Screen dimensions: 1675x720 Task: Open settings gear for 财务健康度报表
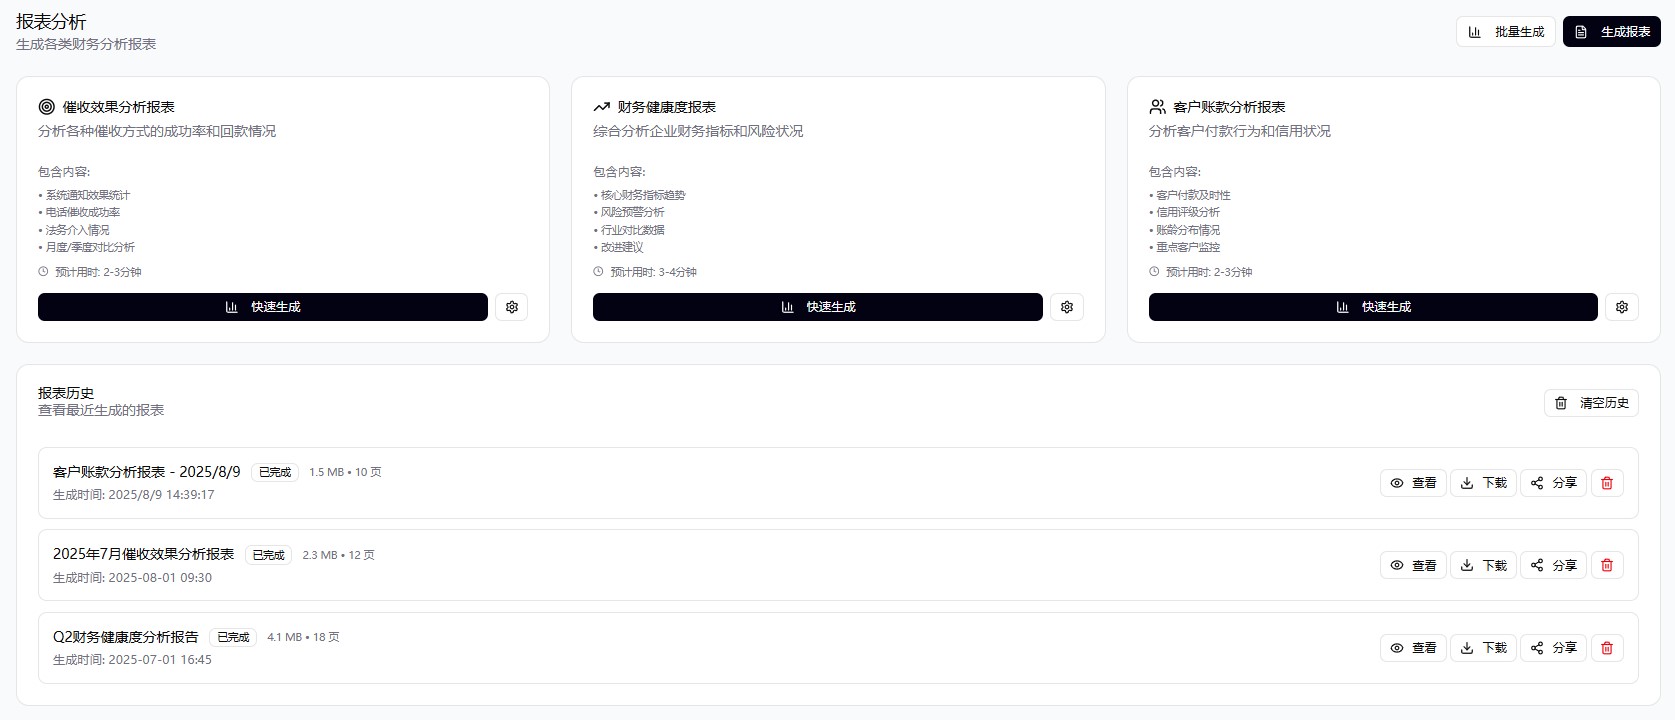pyautogui.click(x=1067, y=307)
